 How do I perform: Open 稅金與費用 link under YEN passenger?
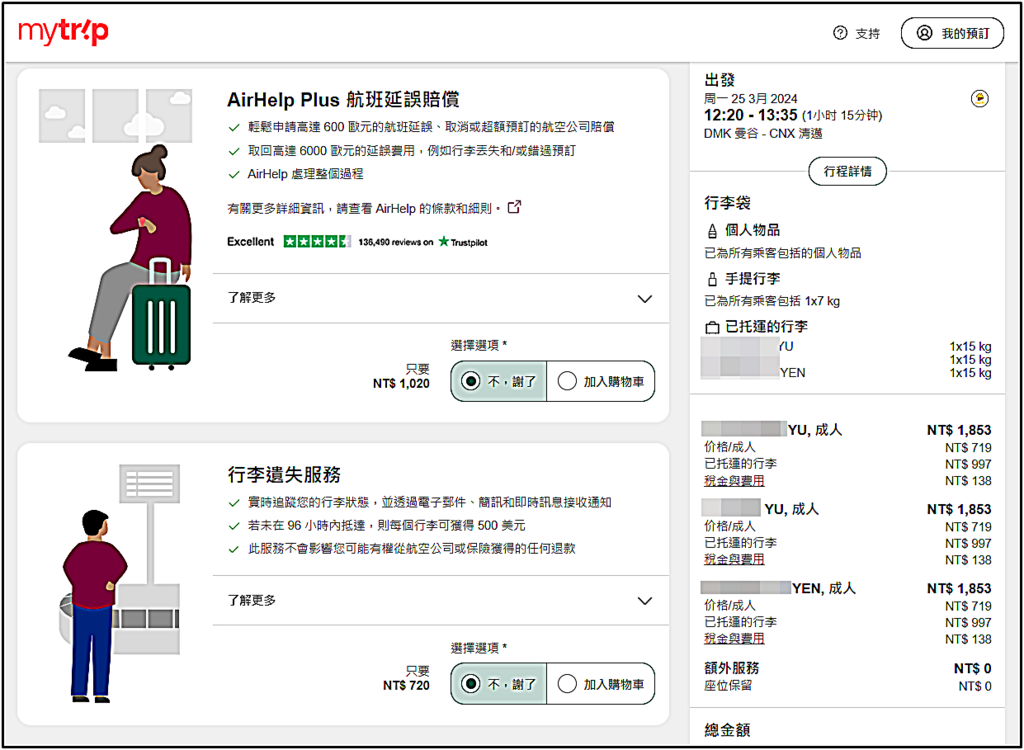point(734,638)
